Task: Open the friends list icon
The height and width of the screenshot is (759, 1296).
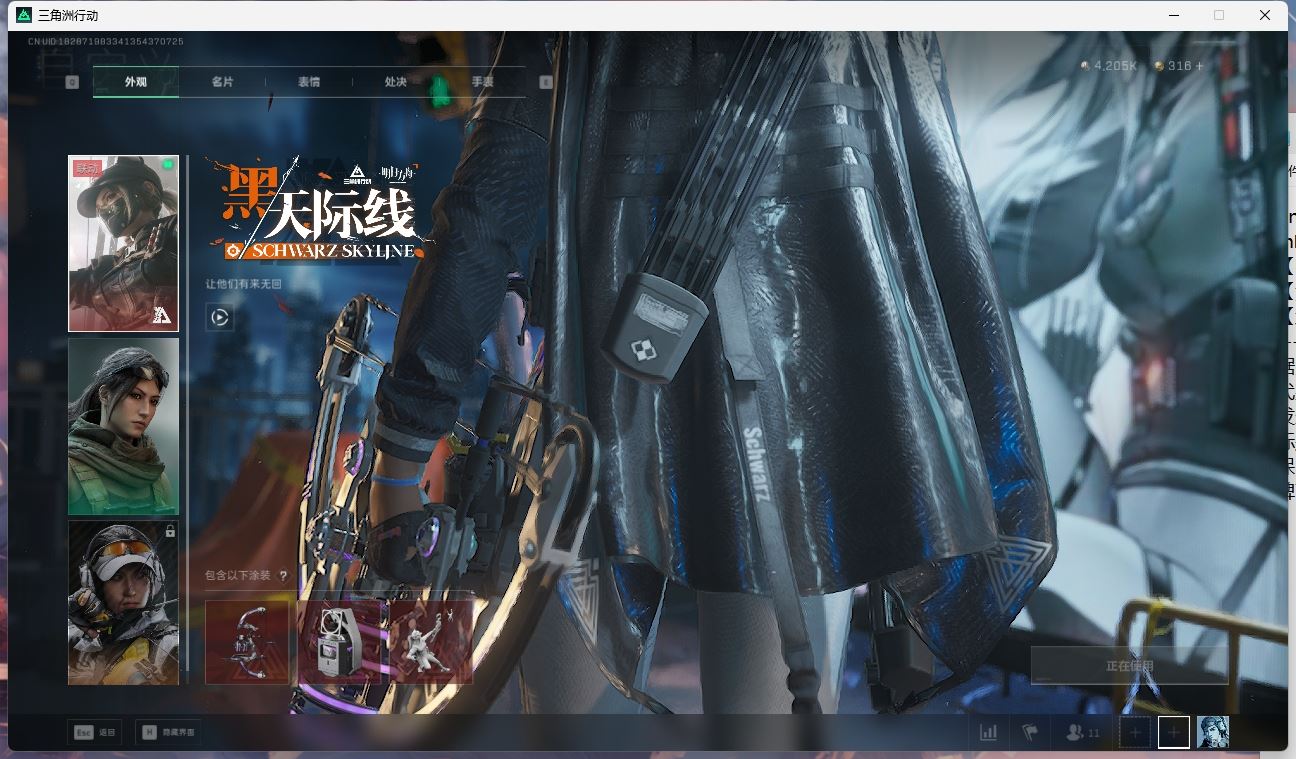Action: [1075, 732]
